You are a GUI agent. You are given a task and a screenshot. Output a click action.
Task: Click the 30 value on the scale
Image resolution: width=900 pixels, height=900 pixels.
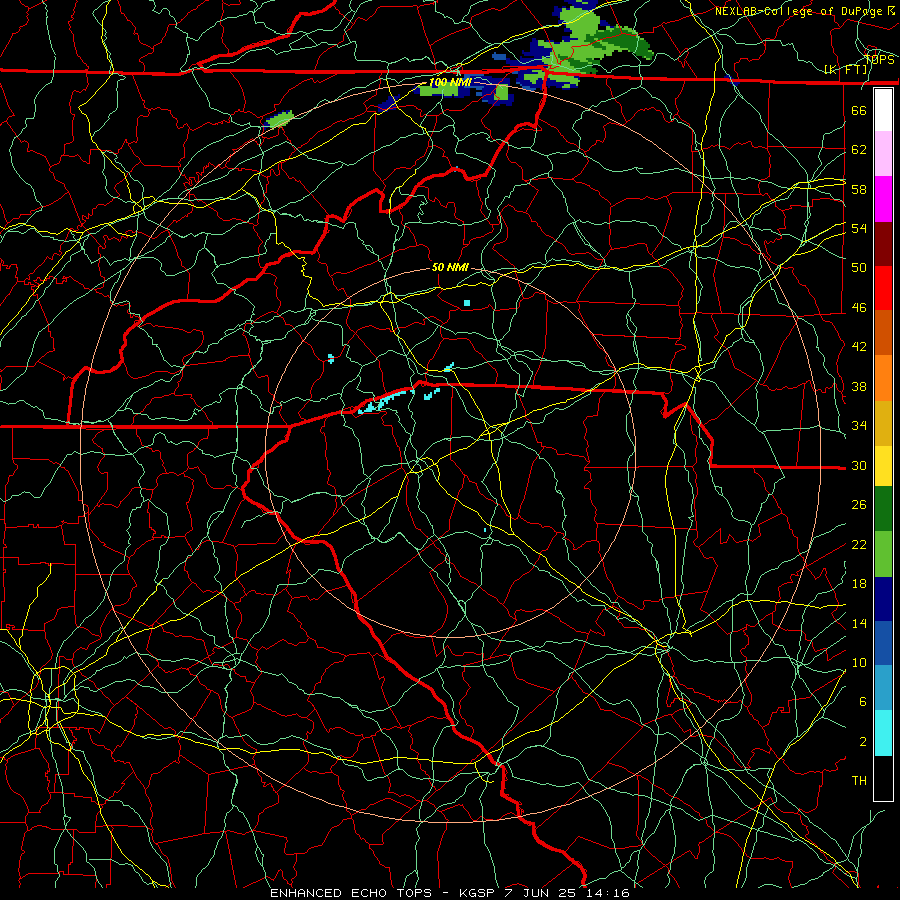click(x=859, y=465)
